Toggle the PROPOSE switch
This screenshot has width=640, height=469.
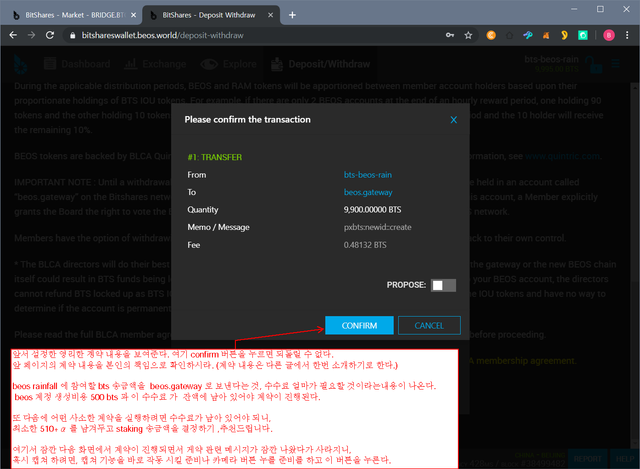(x=443, y=285)
